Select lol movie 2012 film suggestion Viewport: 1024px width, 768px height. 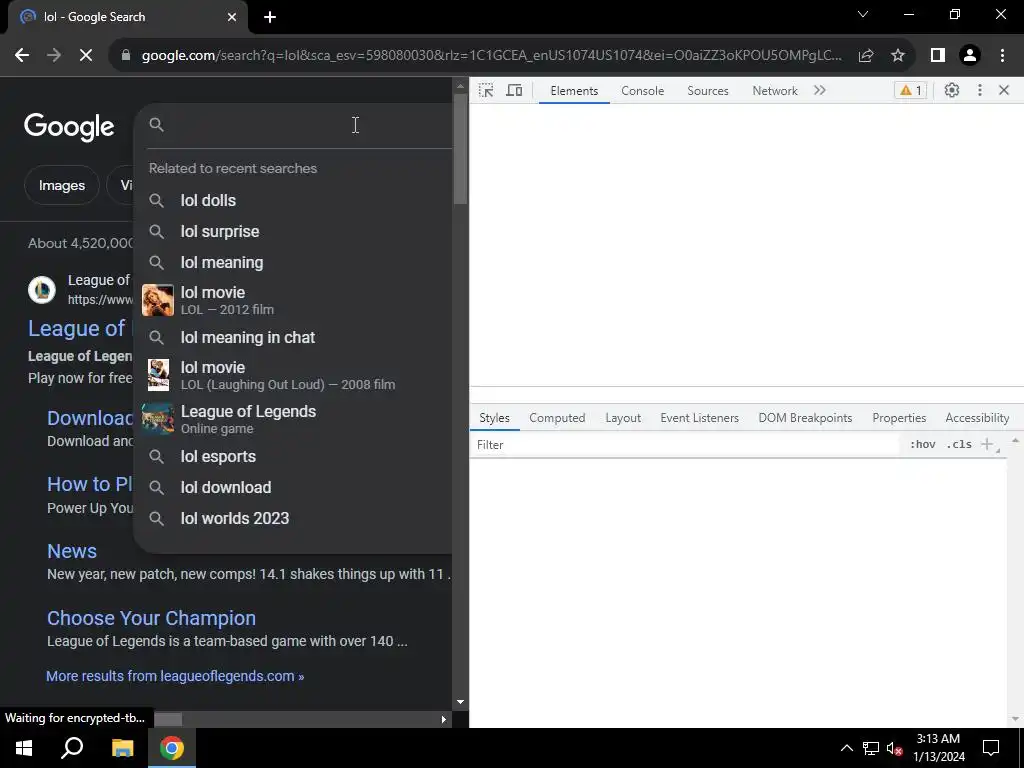pyautogui.click(x=293, y=300)
